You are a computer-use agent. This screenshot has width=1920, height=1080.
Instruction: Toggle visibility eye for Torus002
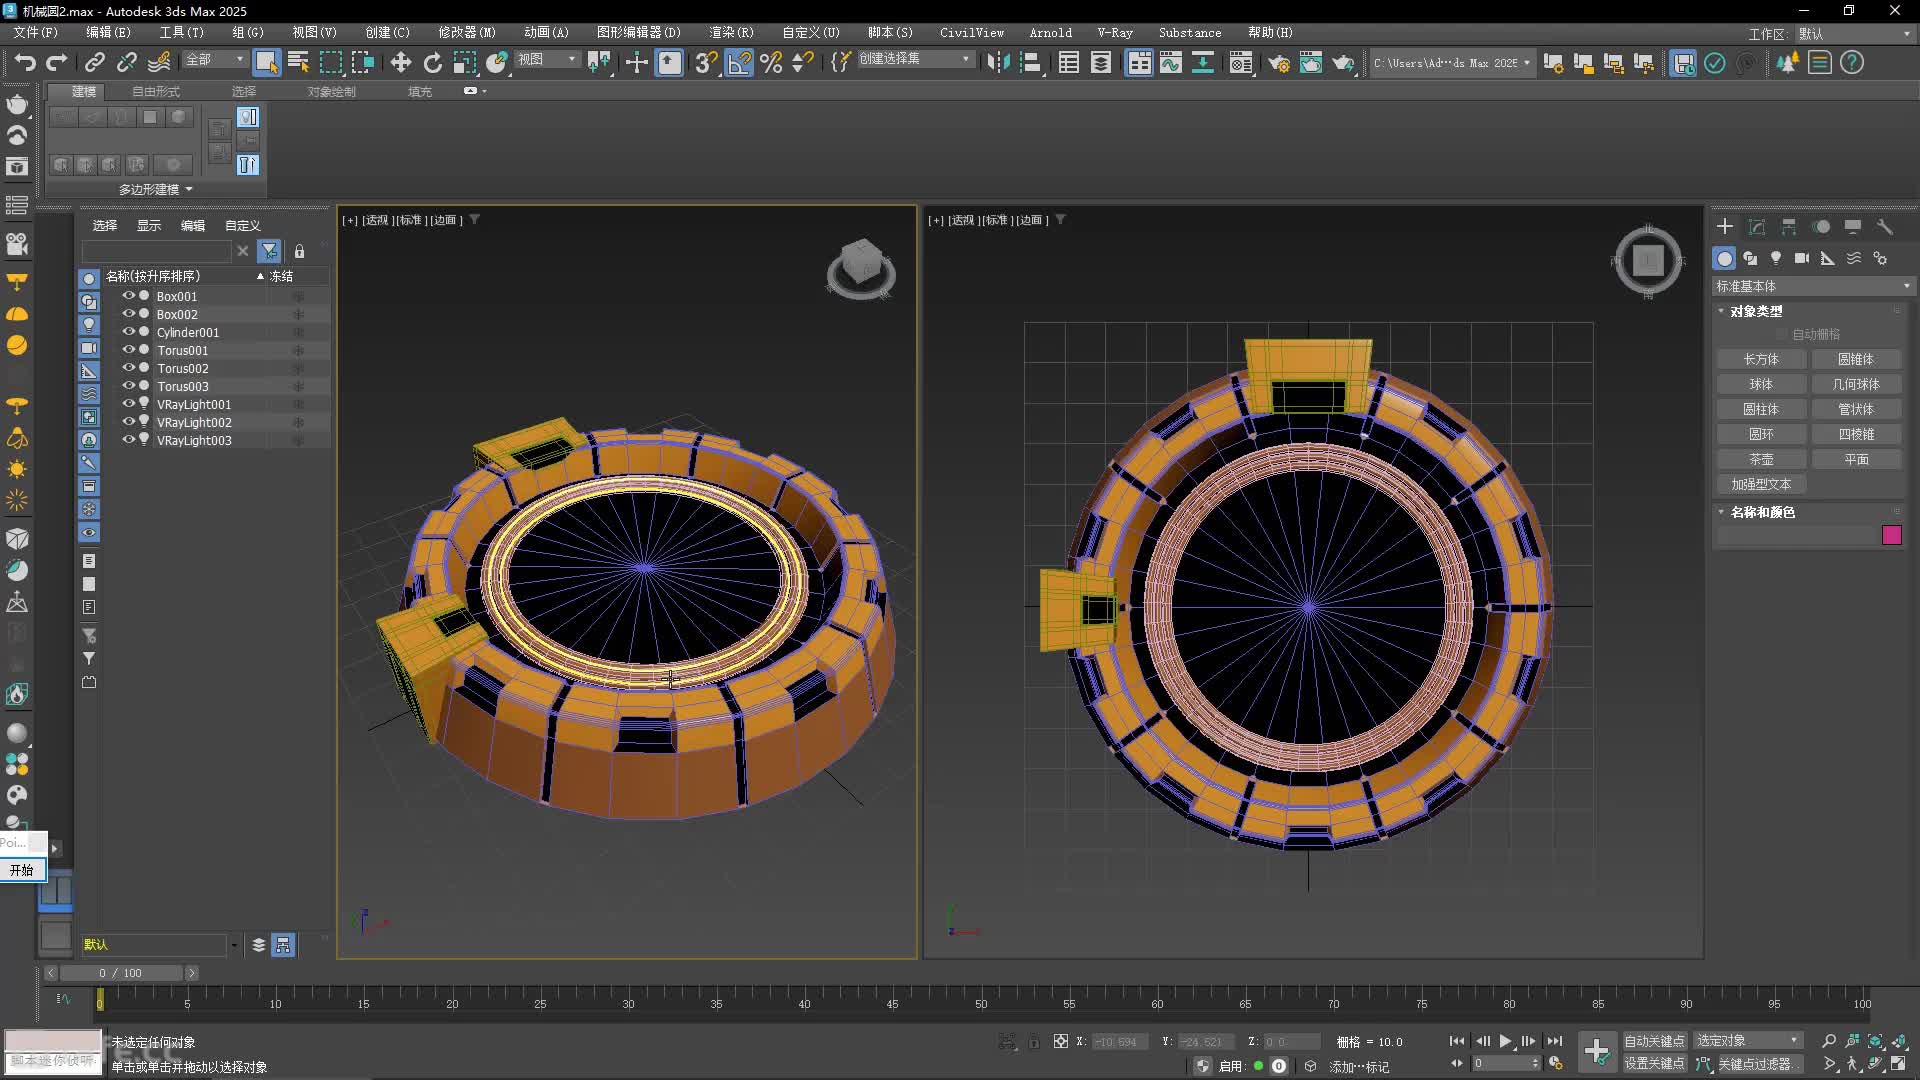pyautogui.click(x=128, y=368)
